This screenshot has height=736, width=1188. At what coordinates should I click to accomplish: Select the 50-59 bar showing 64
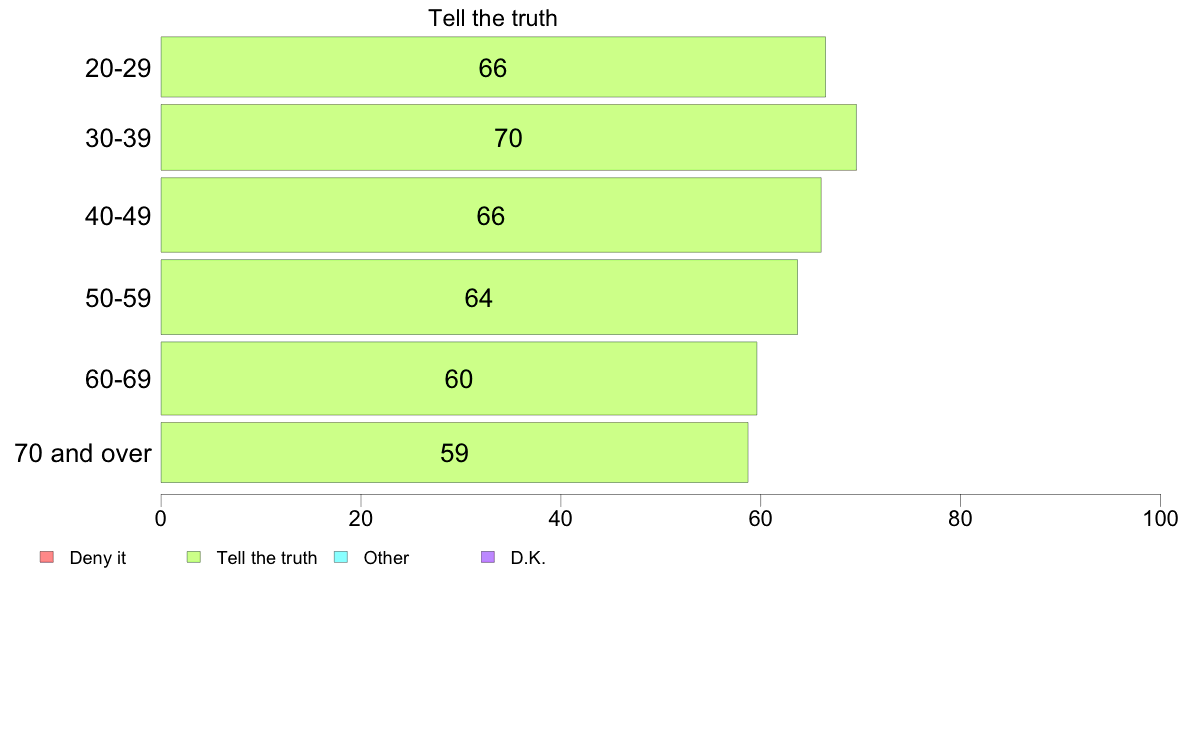[x=479, y=297]
